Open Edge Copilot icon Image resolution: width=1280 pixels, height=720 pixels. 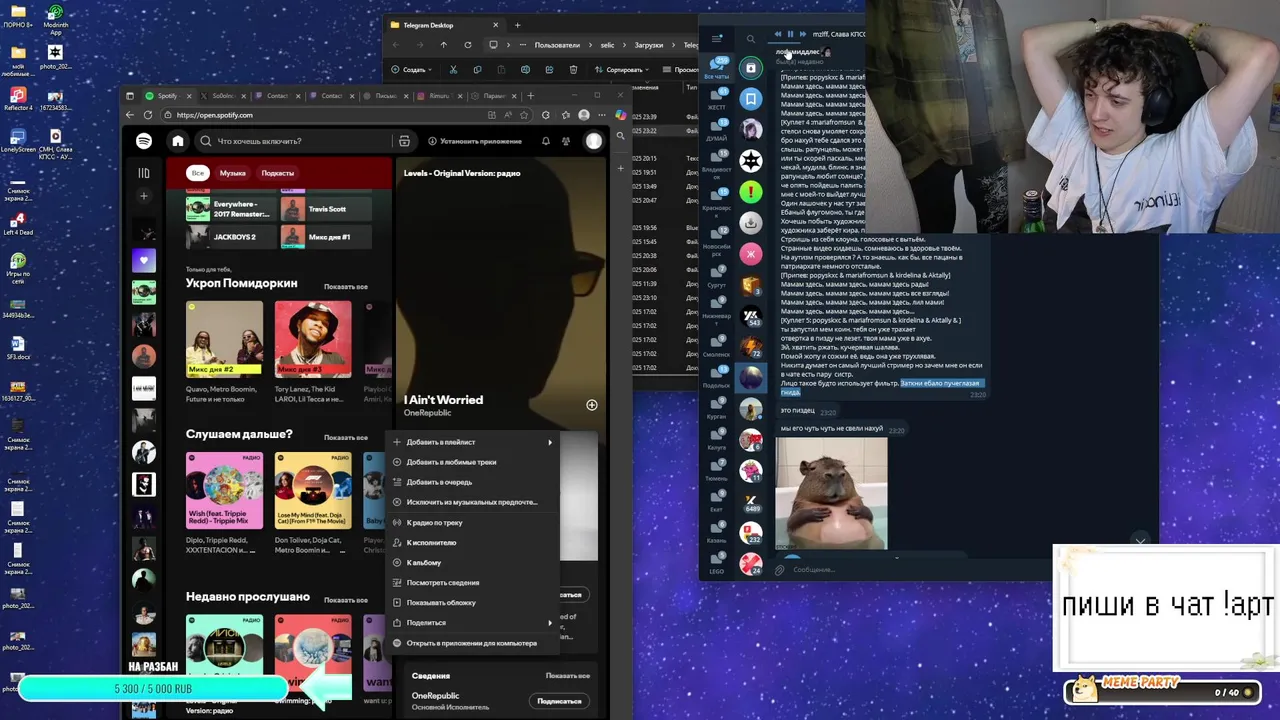point(621,115)
